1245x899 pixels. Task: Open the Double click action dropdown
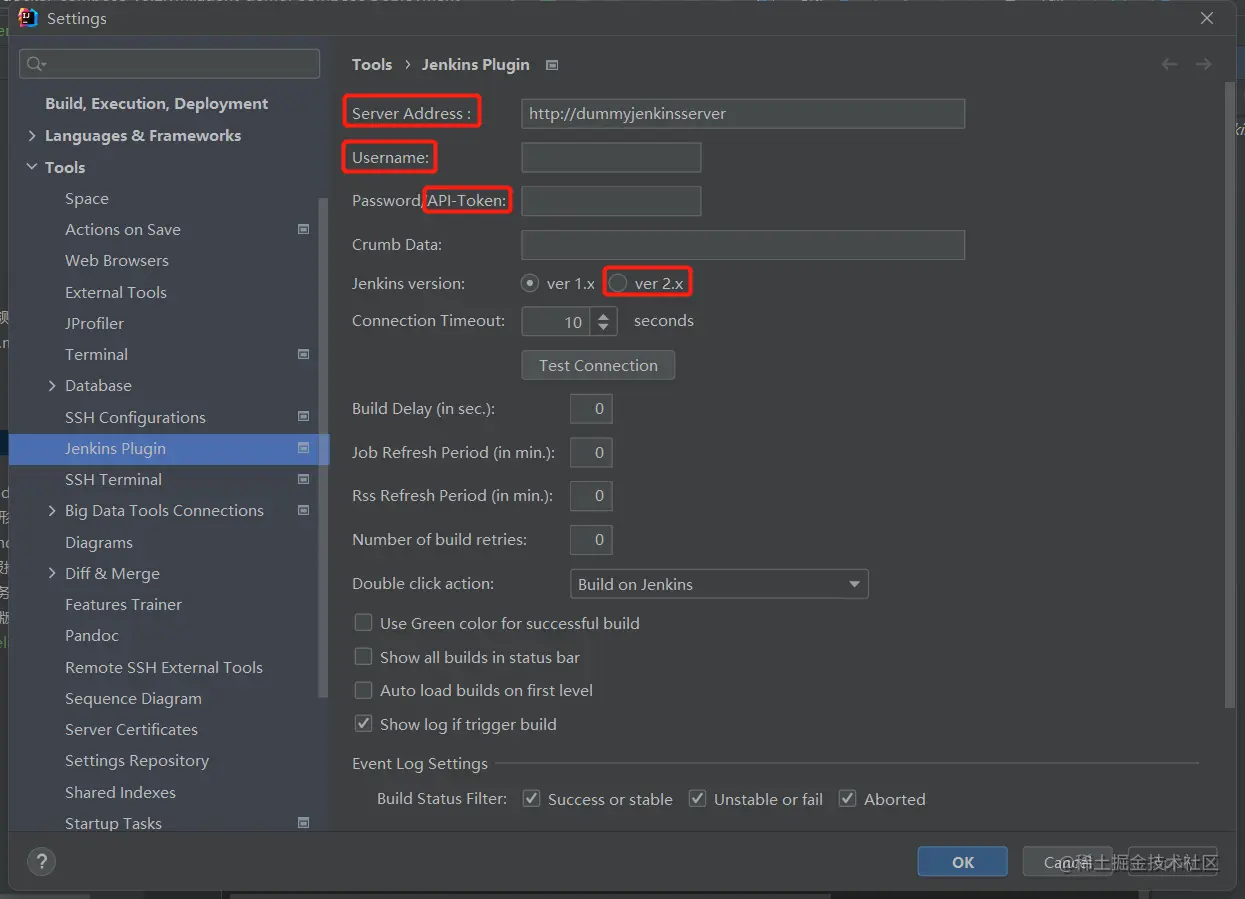pos(719,584)
